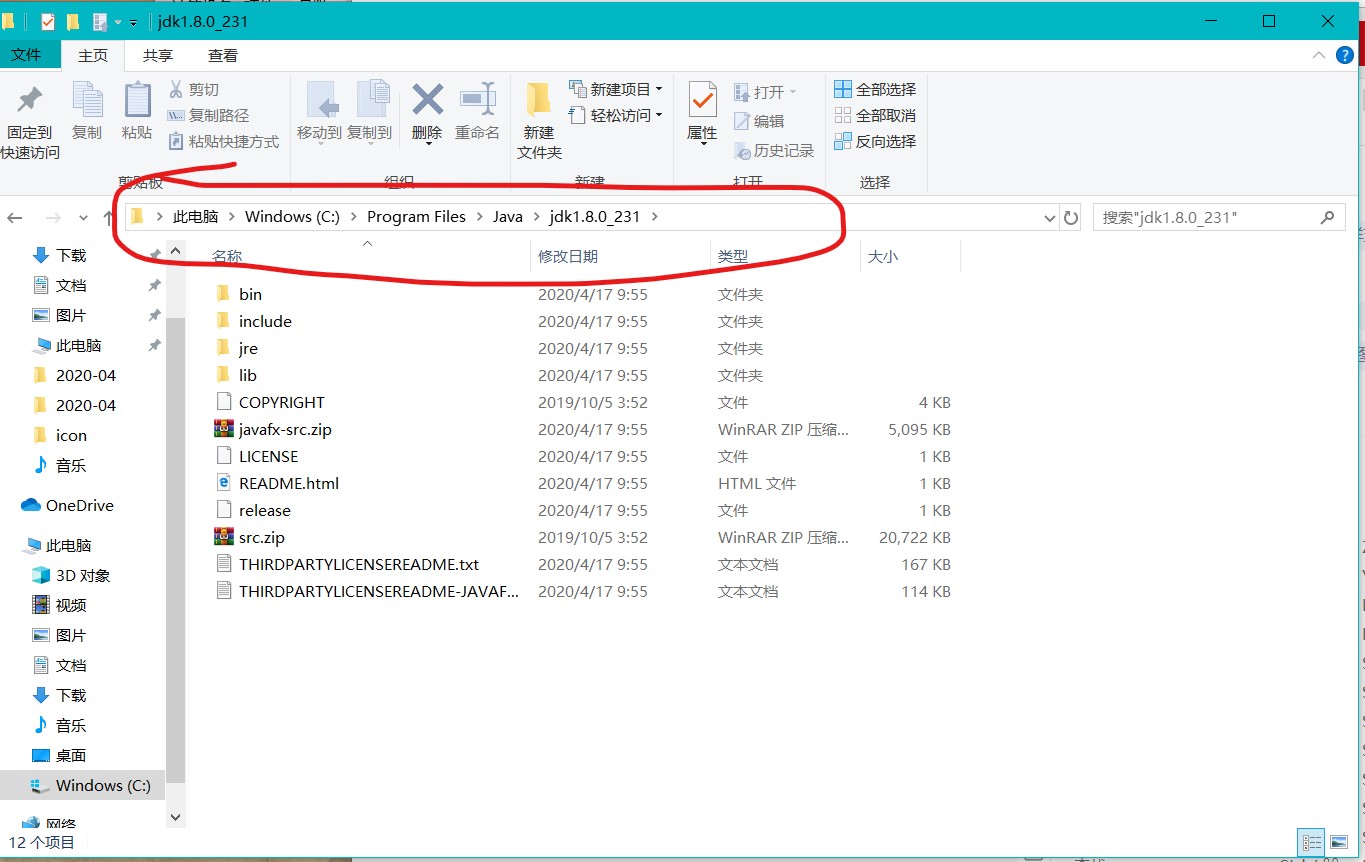Screen dimensions: 1365x862
Task: Click the Copy (复制) ribbon button
Action: coord(87,112)
